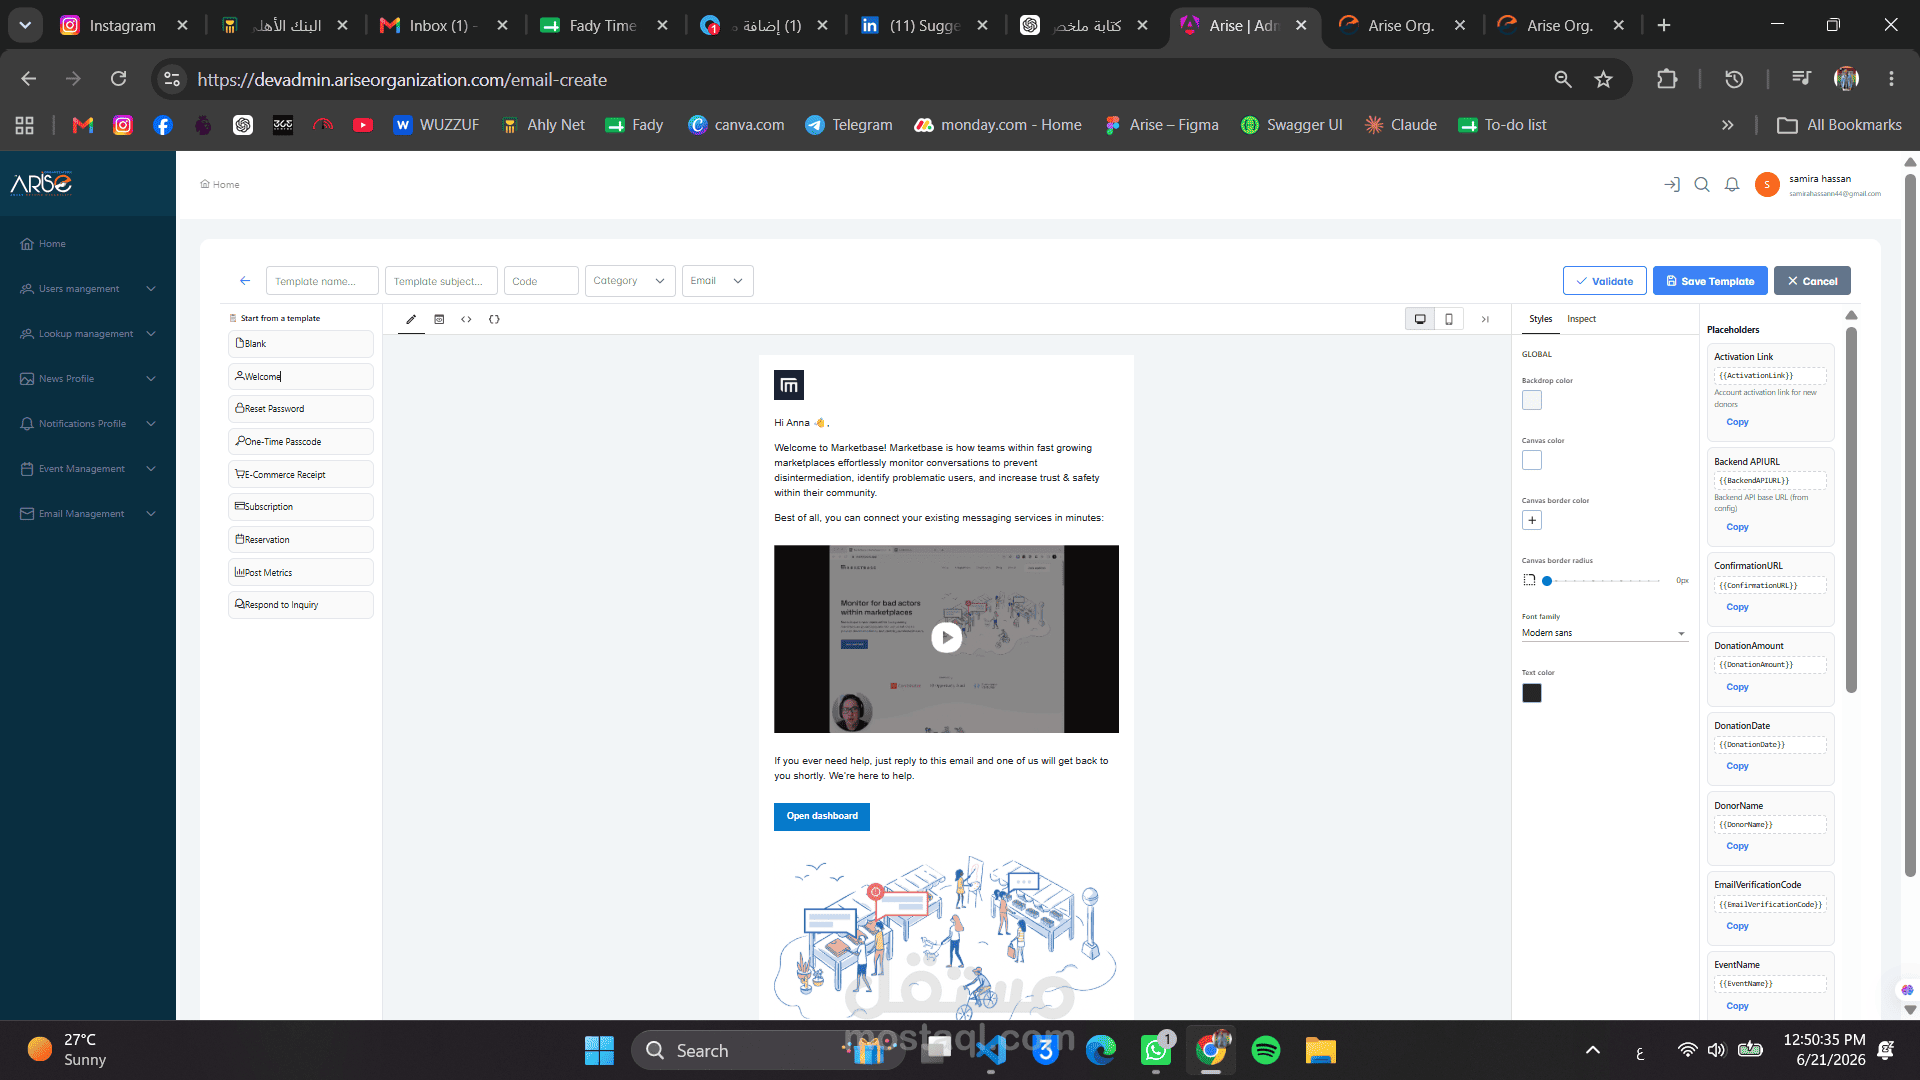Screen dimensions: 1920x1080
Task: Switch to the Inspect tab
Action: tap(1581, 319)
